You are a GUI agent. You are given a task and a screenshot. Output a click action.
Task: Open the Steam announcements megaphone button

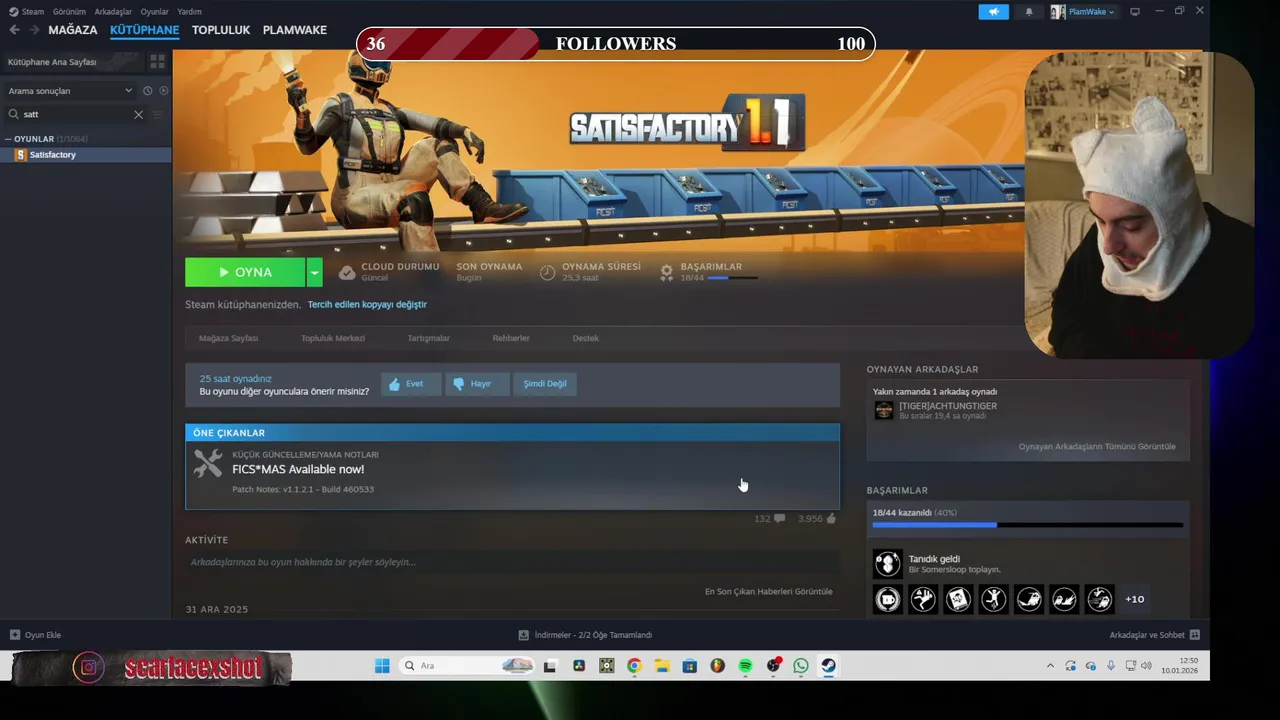click(x=993, y=12)
